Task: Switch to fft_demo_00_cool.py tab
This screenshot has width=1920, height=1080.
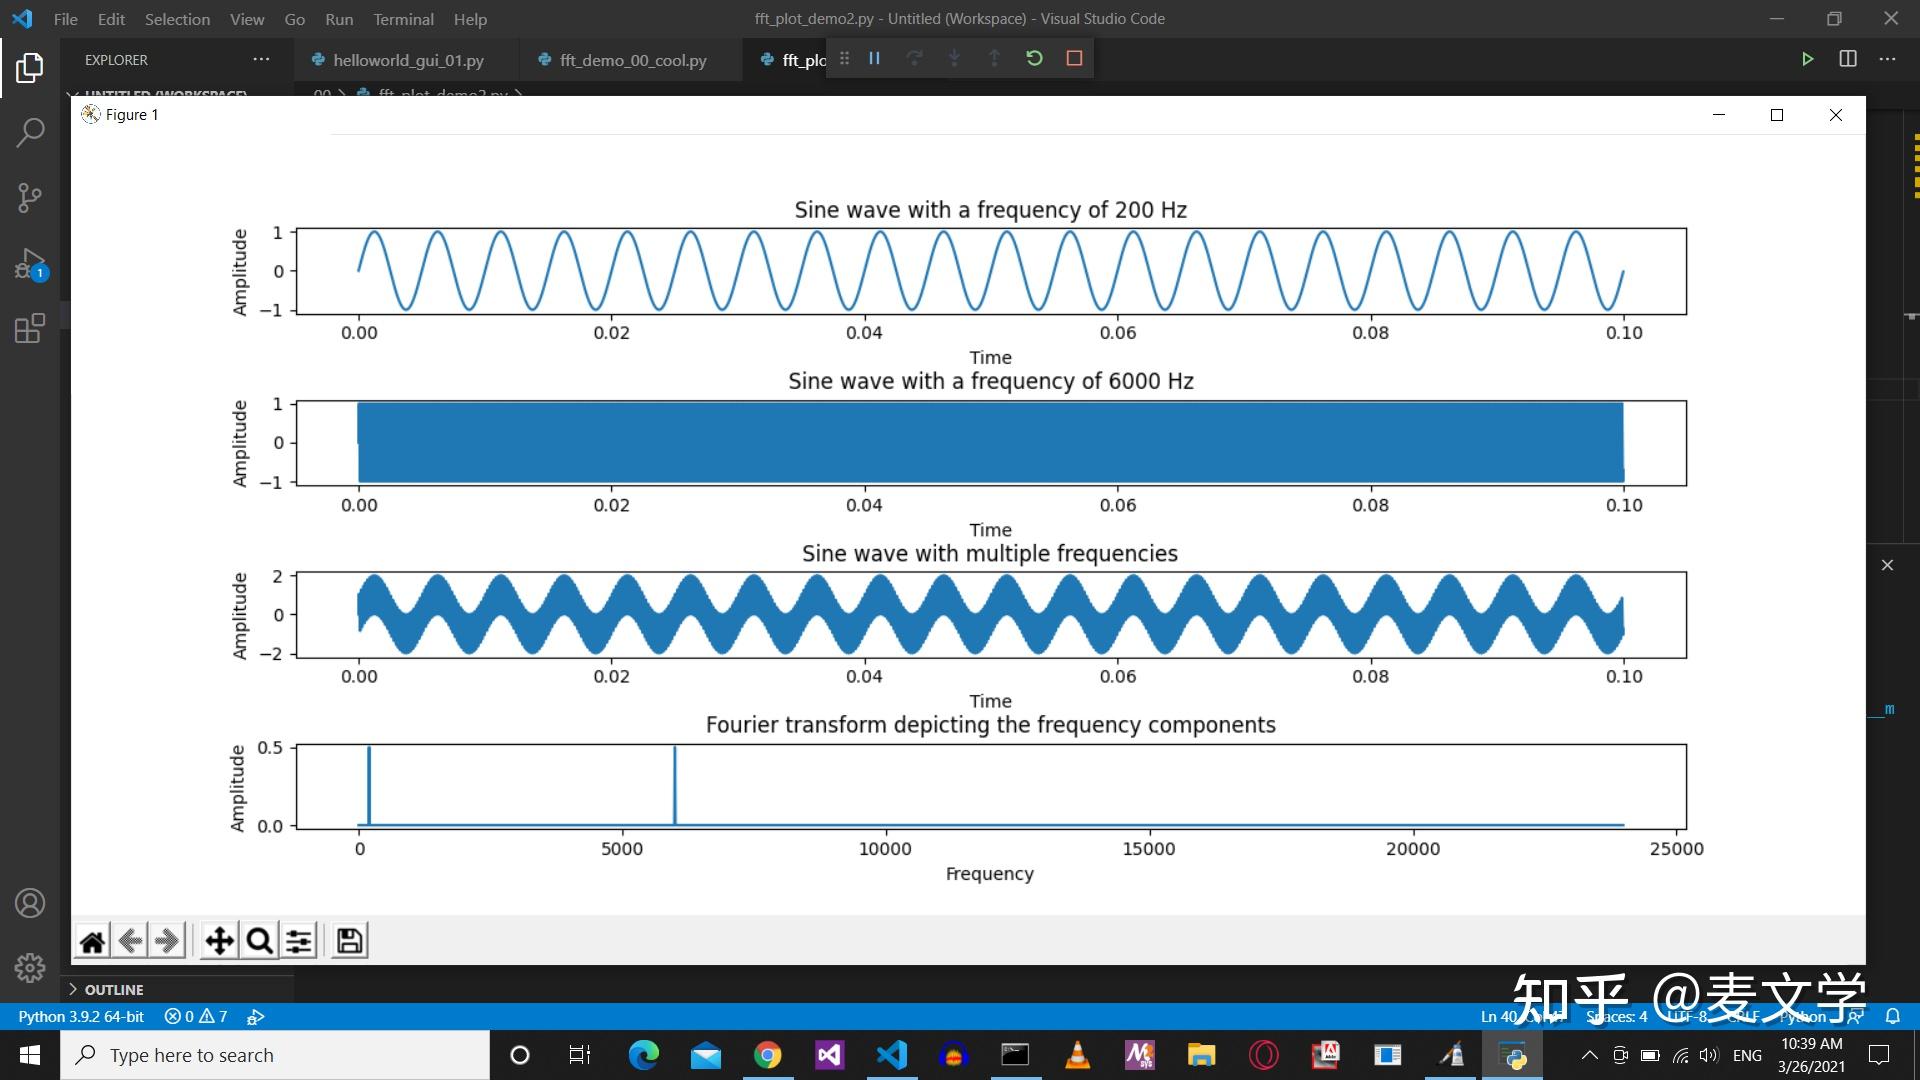Action: [x=632, y=60]
